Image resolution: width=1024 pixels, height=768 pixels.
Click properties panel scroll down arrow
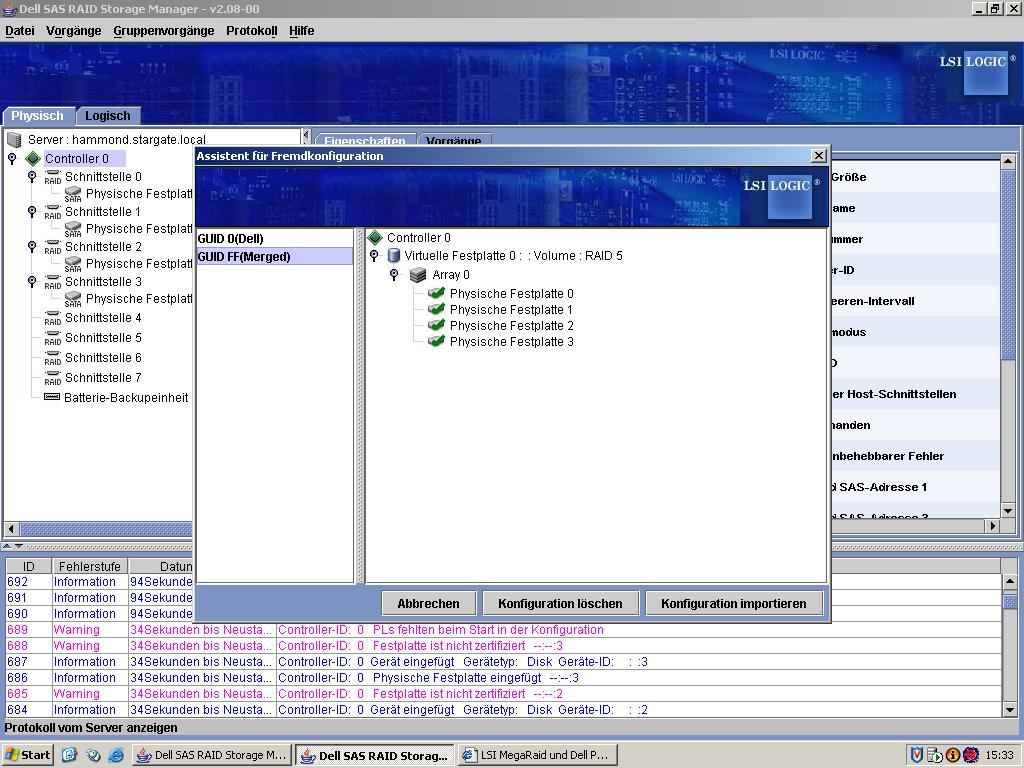(x=1008, y=511)
